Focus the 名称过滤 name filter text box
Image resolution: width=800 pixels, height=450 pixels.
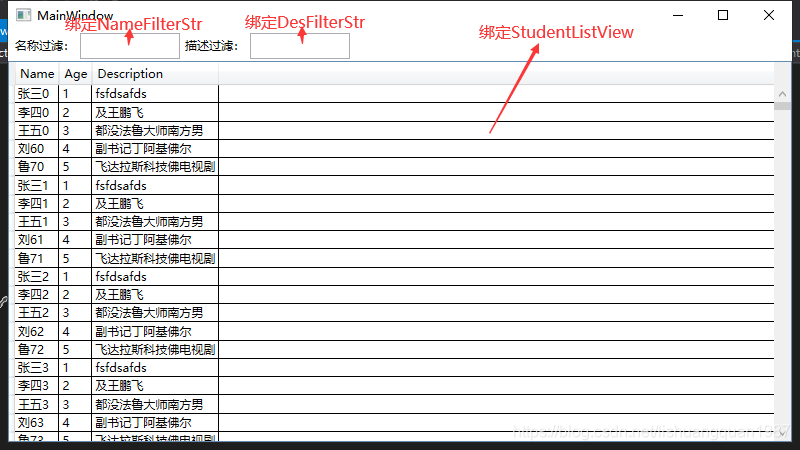[x=129, y=46]
